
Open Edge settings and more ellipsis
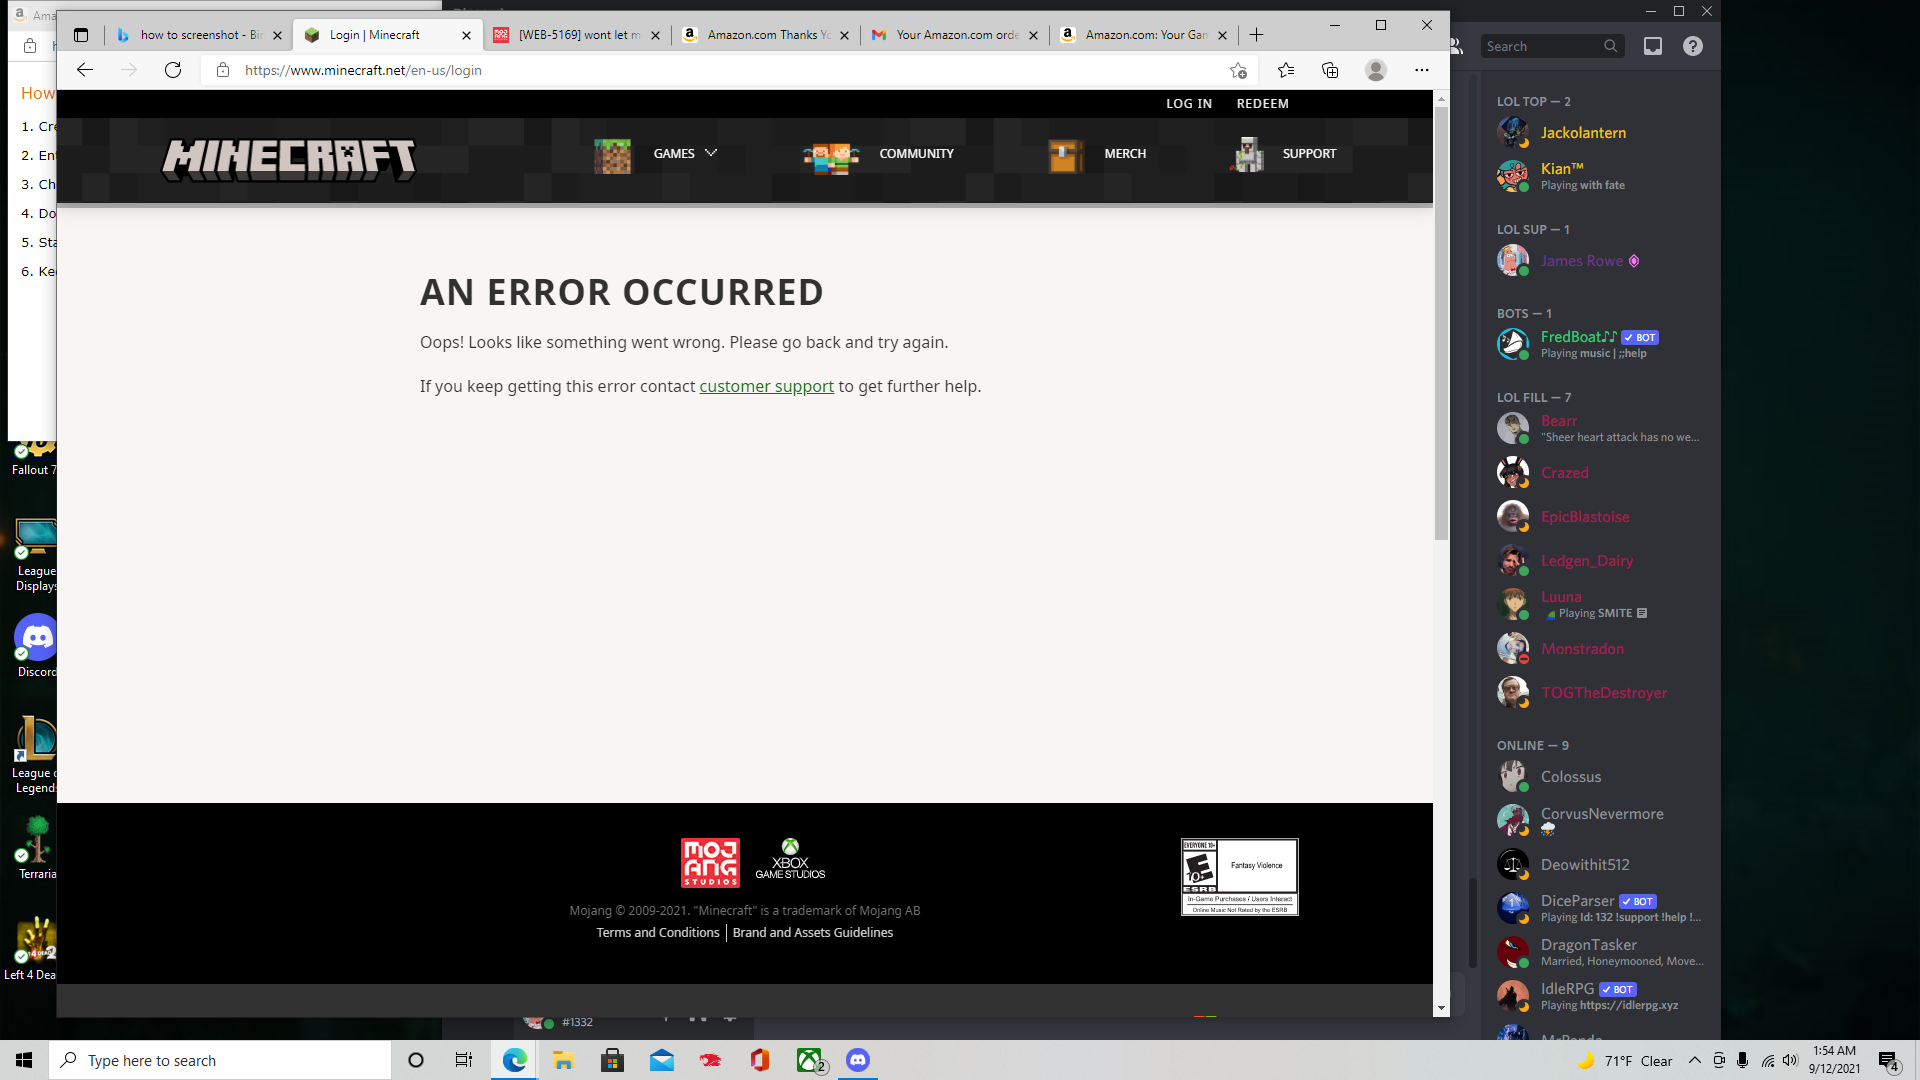(1422, 70)
